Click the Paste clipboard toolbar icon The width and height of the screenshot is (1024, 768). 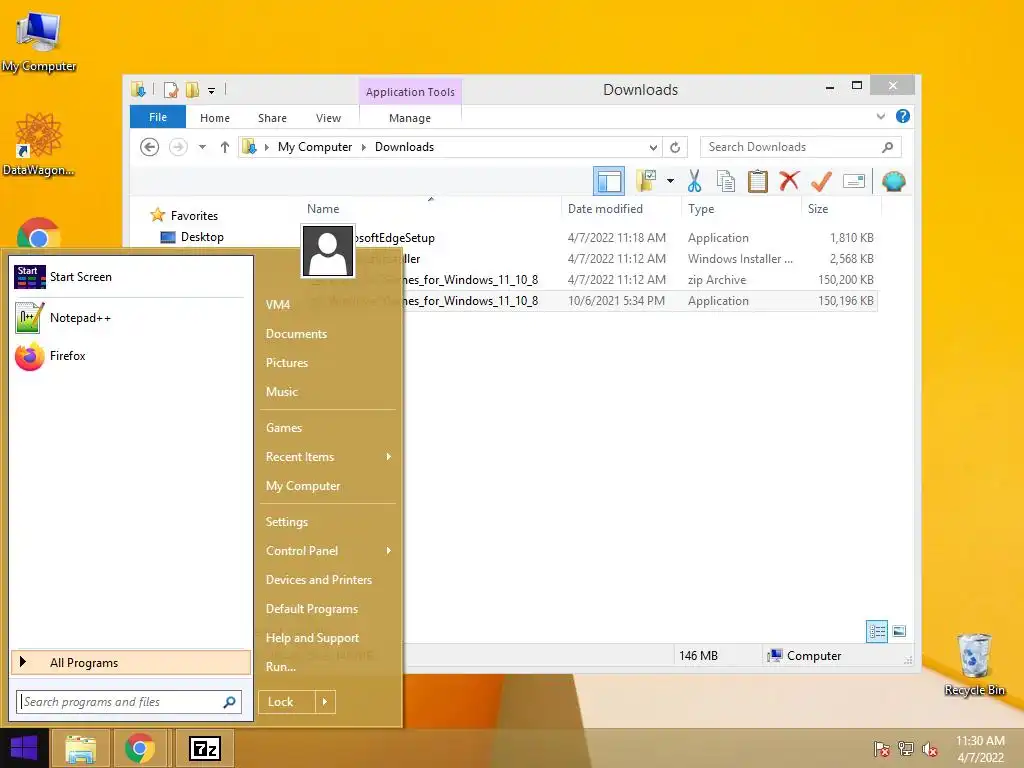click(x=758, y=181)
